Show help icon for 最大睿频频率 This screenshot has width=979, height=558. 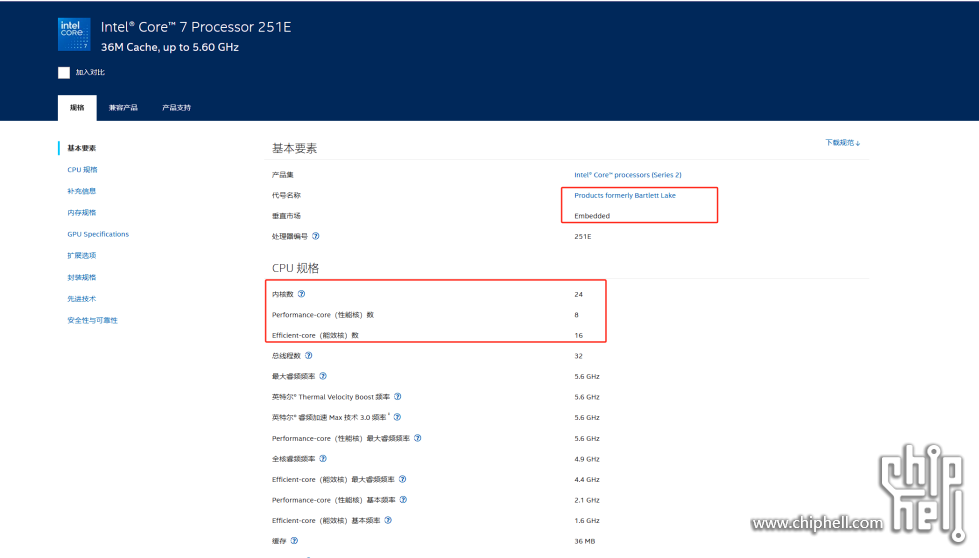[323, 376]
